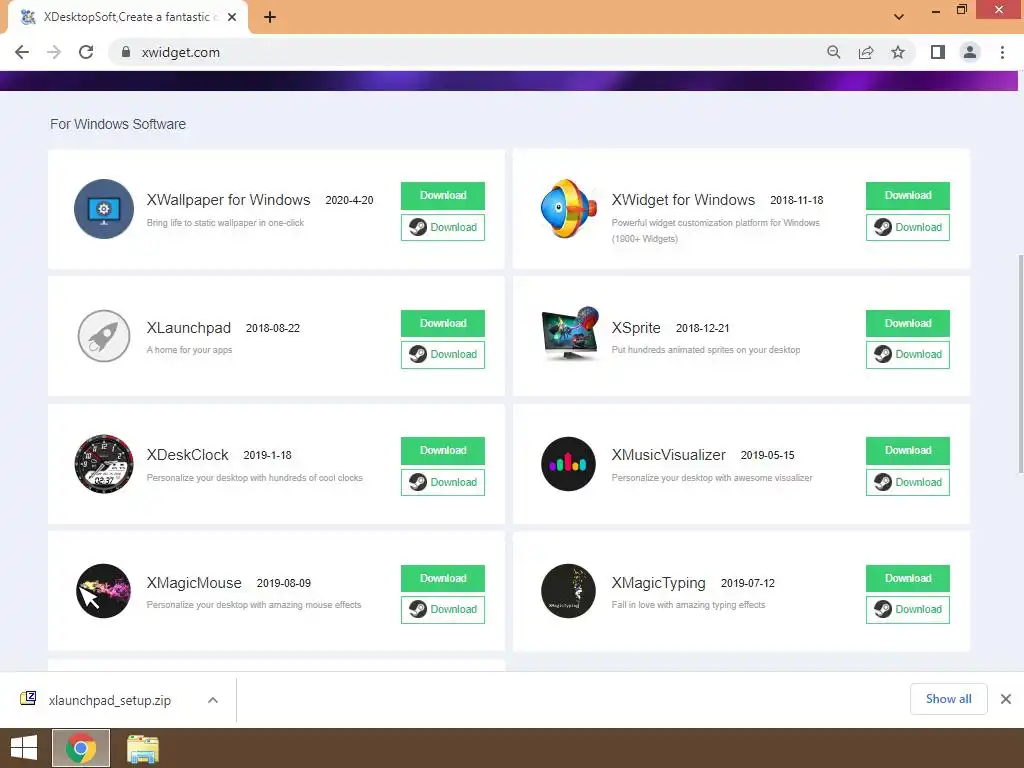Click the XWidget for Windows fish icon
Screen dimensions: 1024x768
point(569,209)
